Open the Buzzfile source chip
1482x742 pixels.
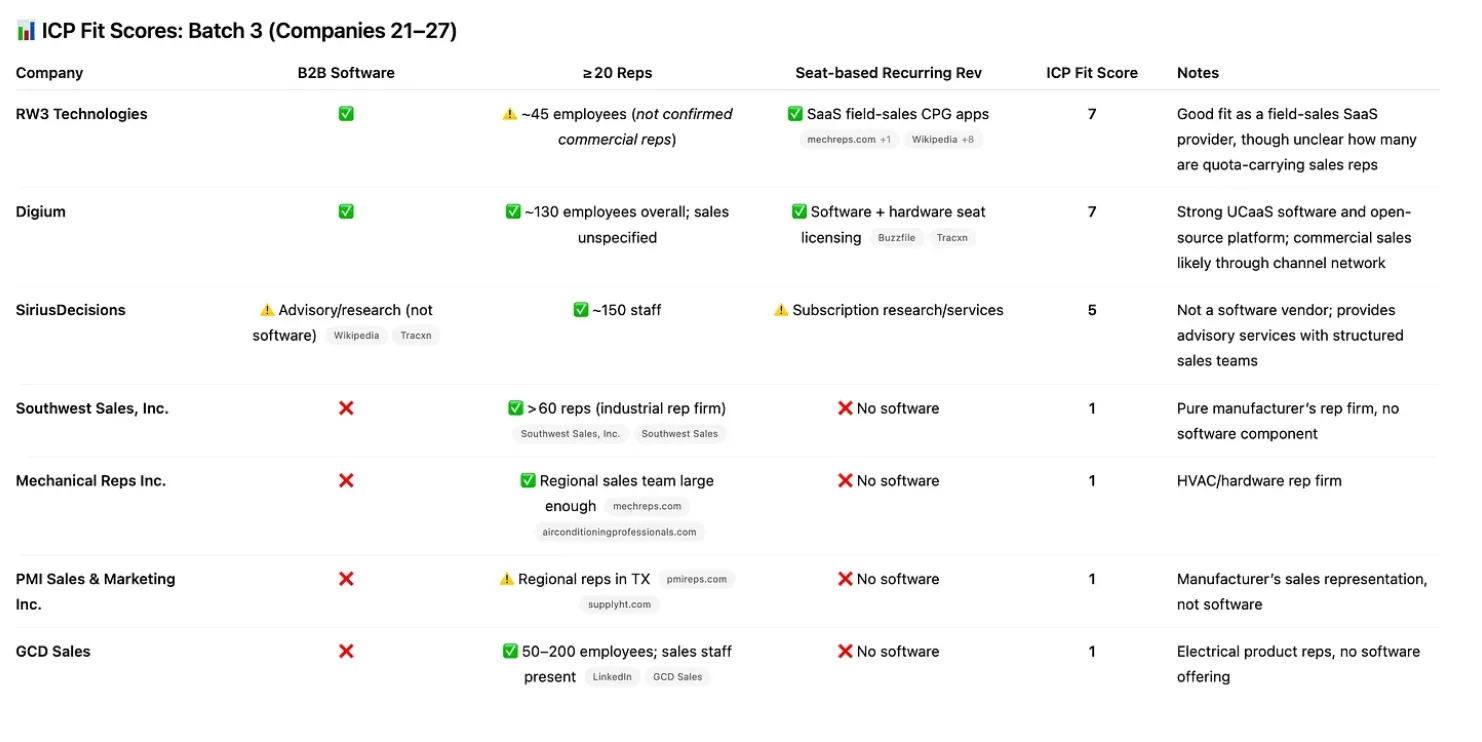pyautogui.click(x=897, y=238)
